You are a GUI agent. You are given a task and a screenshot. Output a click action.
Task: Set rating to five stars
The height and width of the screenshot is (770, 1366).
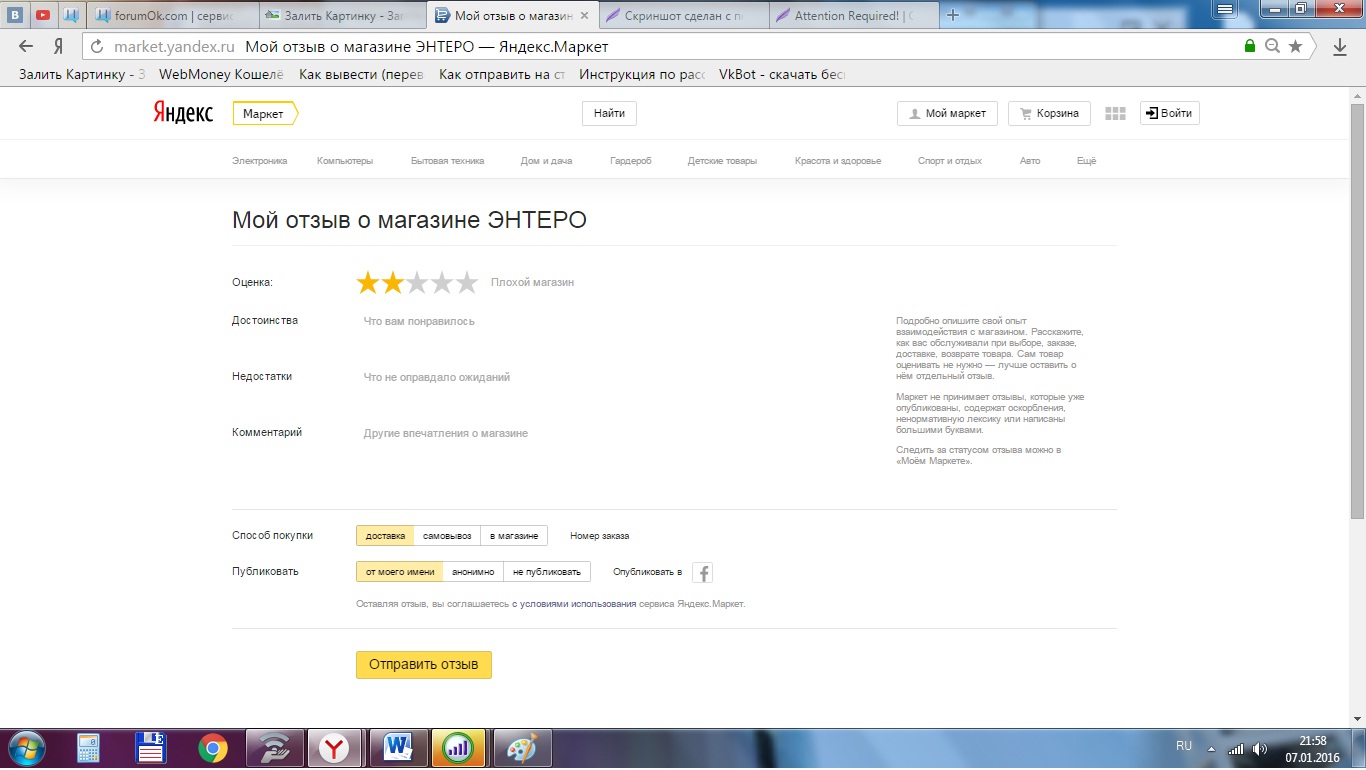[x=467, y=283]
